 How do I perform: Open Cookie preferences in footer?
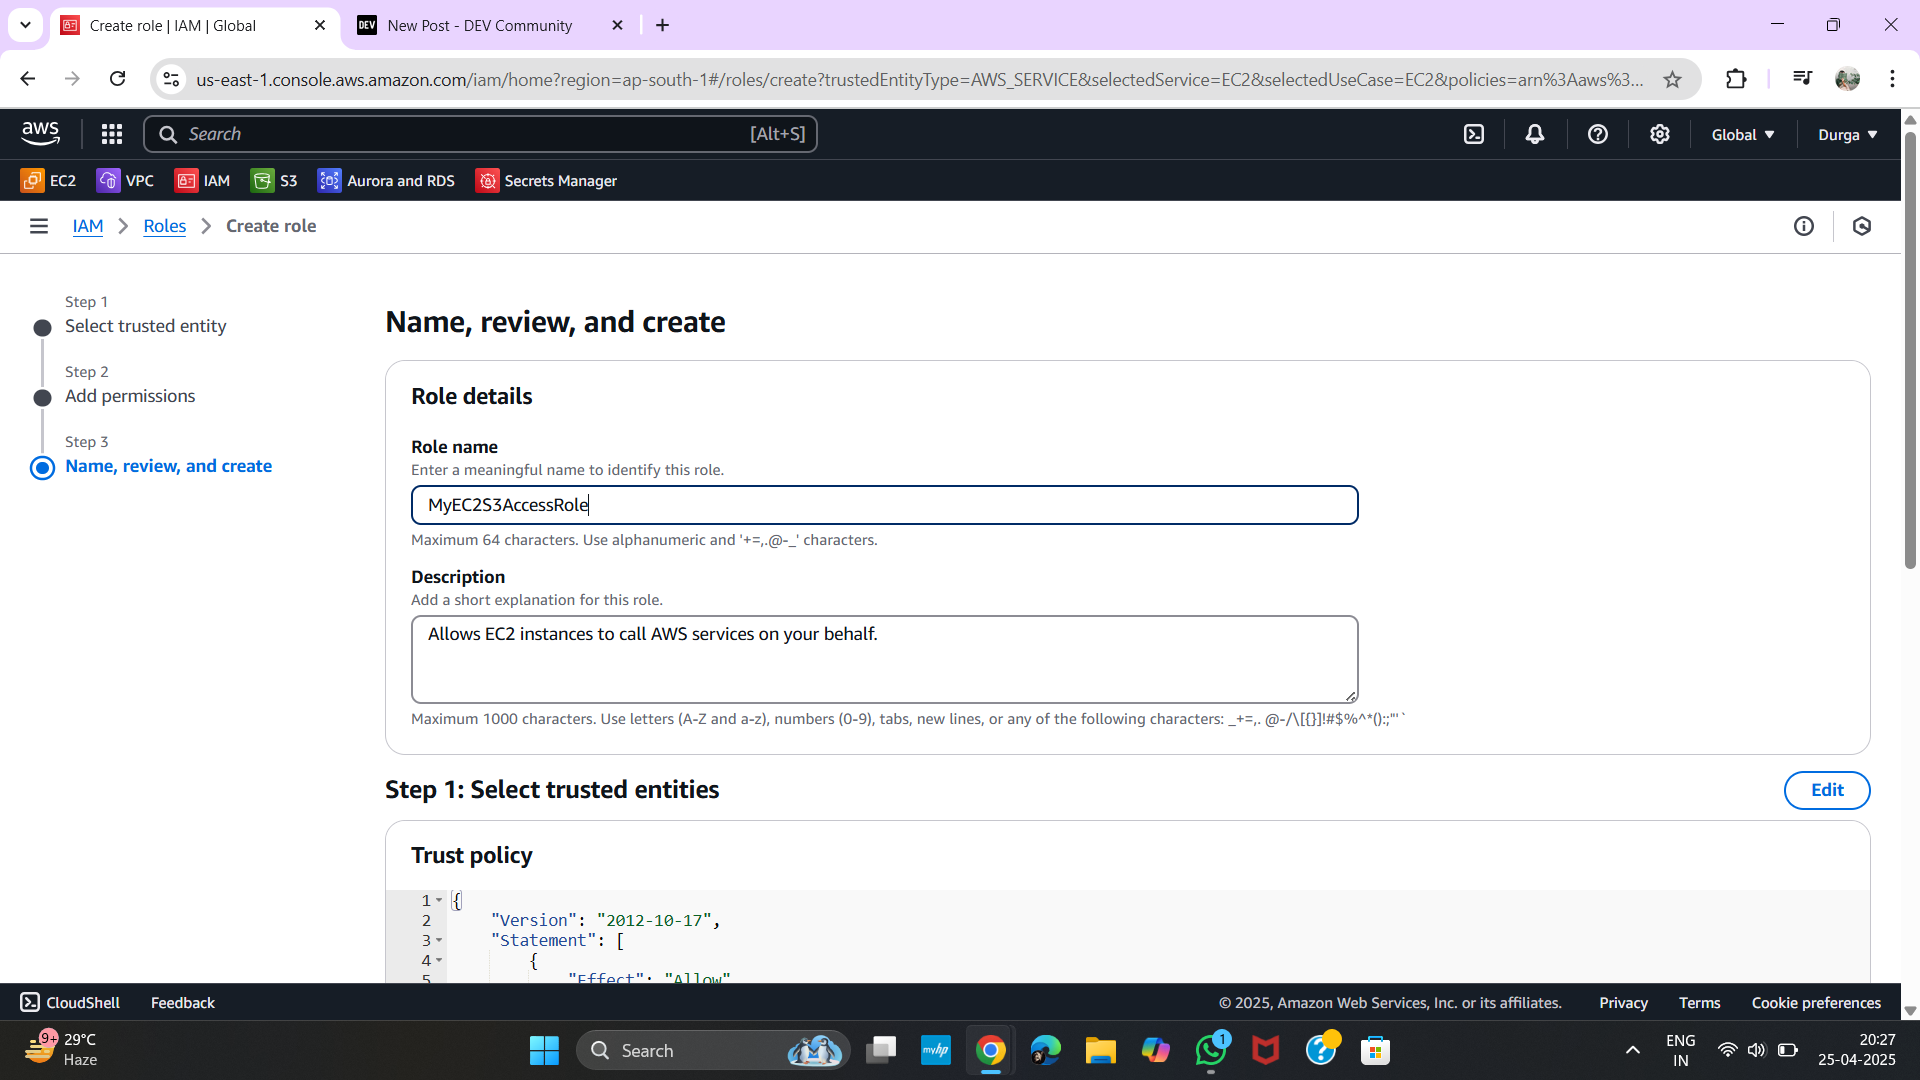tap(1816, 1002)
